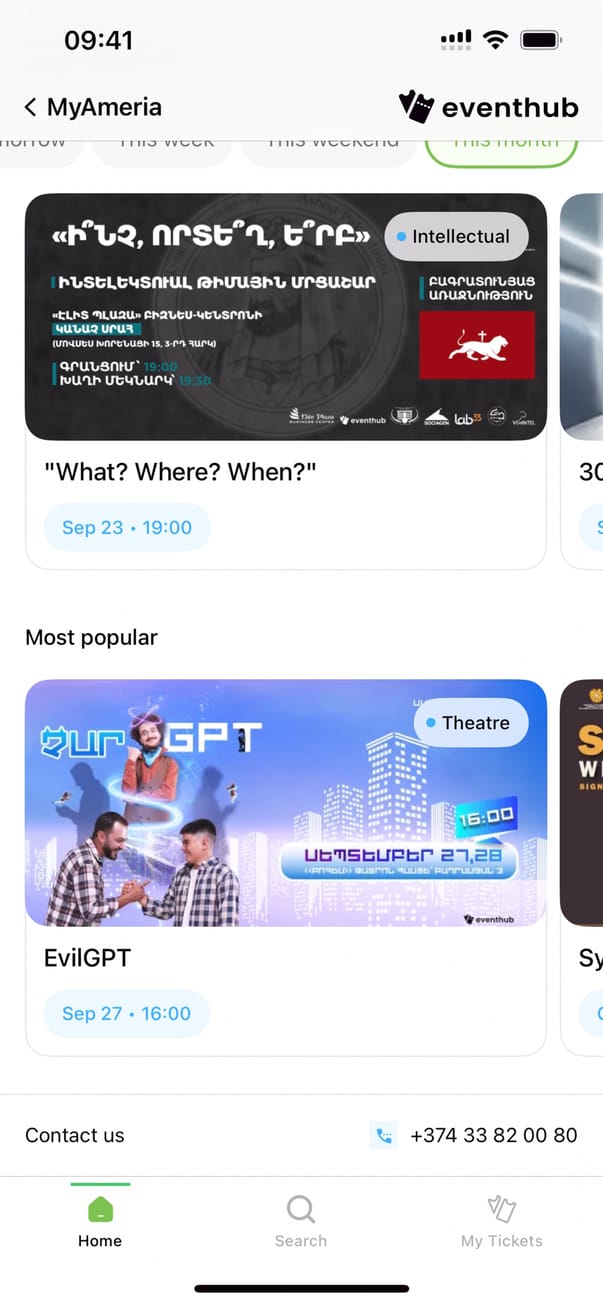The width and height of the screenshot is (603, 1305).
Task: Open the My Tickets icon
Action: (502, 1209)
